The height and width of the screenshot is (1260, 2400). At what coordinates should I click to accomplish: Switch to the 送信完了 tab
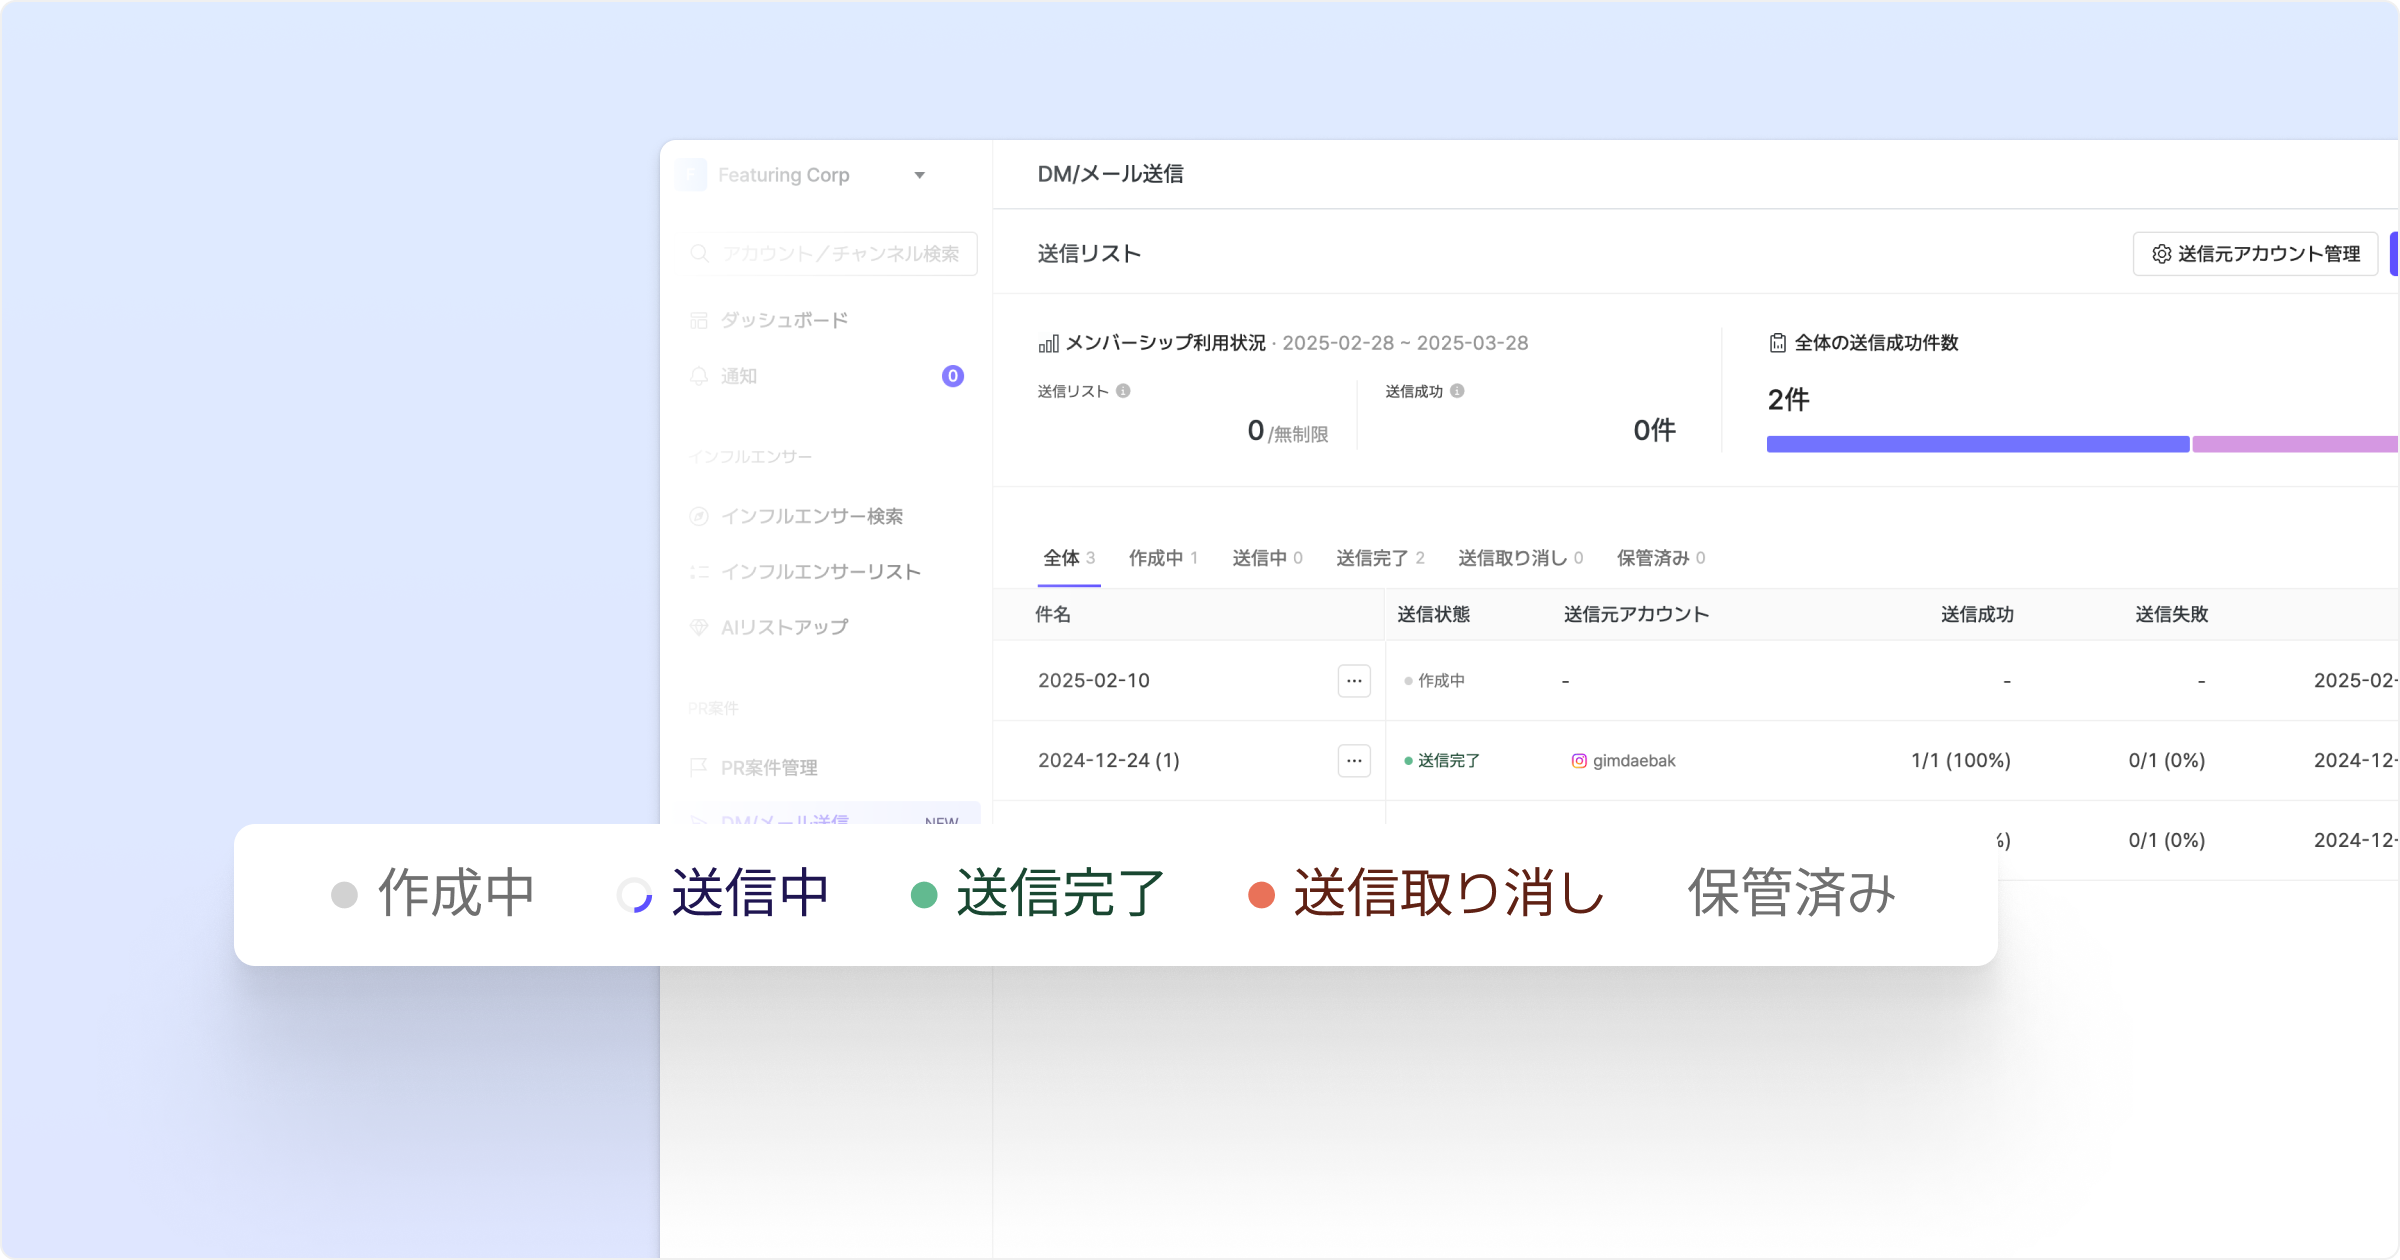tap(1379, 558)
